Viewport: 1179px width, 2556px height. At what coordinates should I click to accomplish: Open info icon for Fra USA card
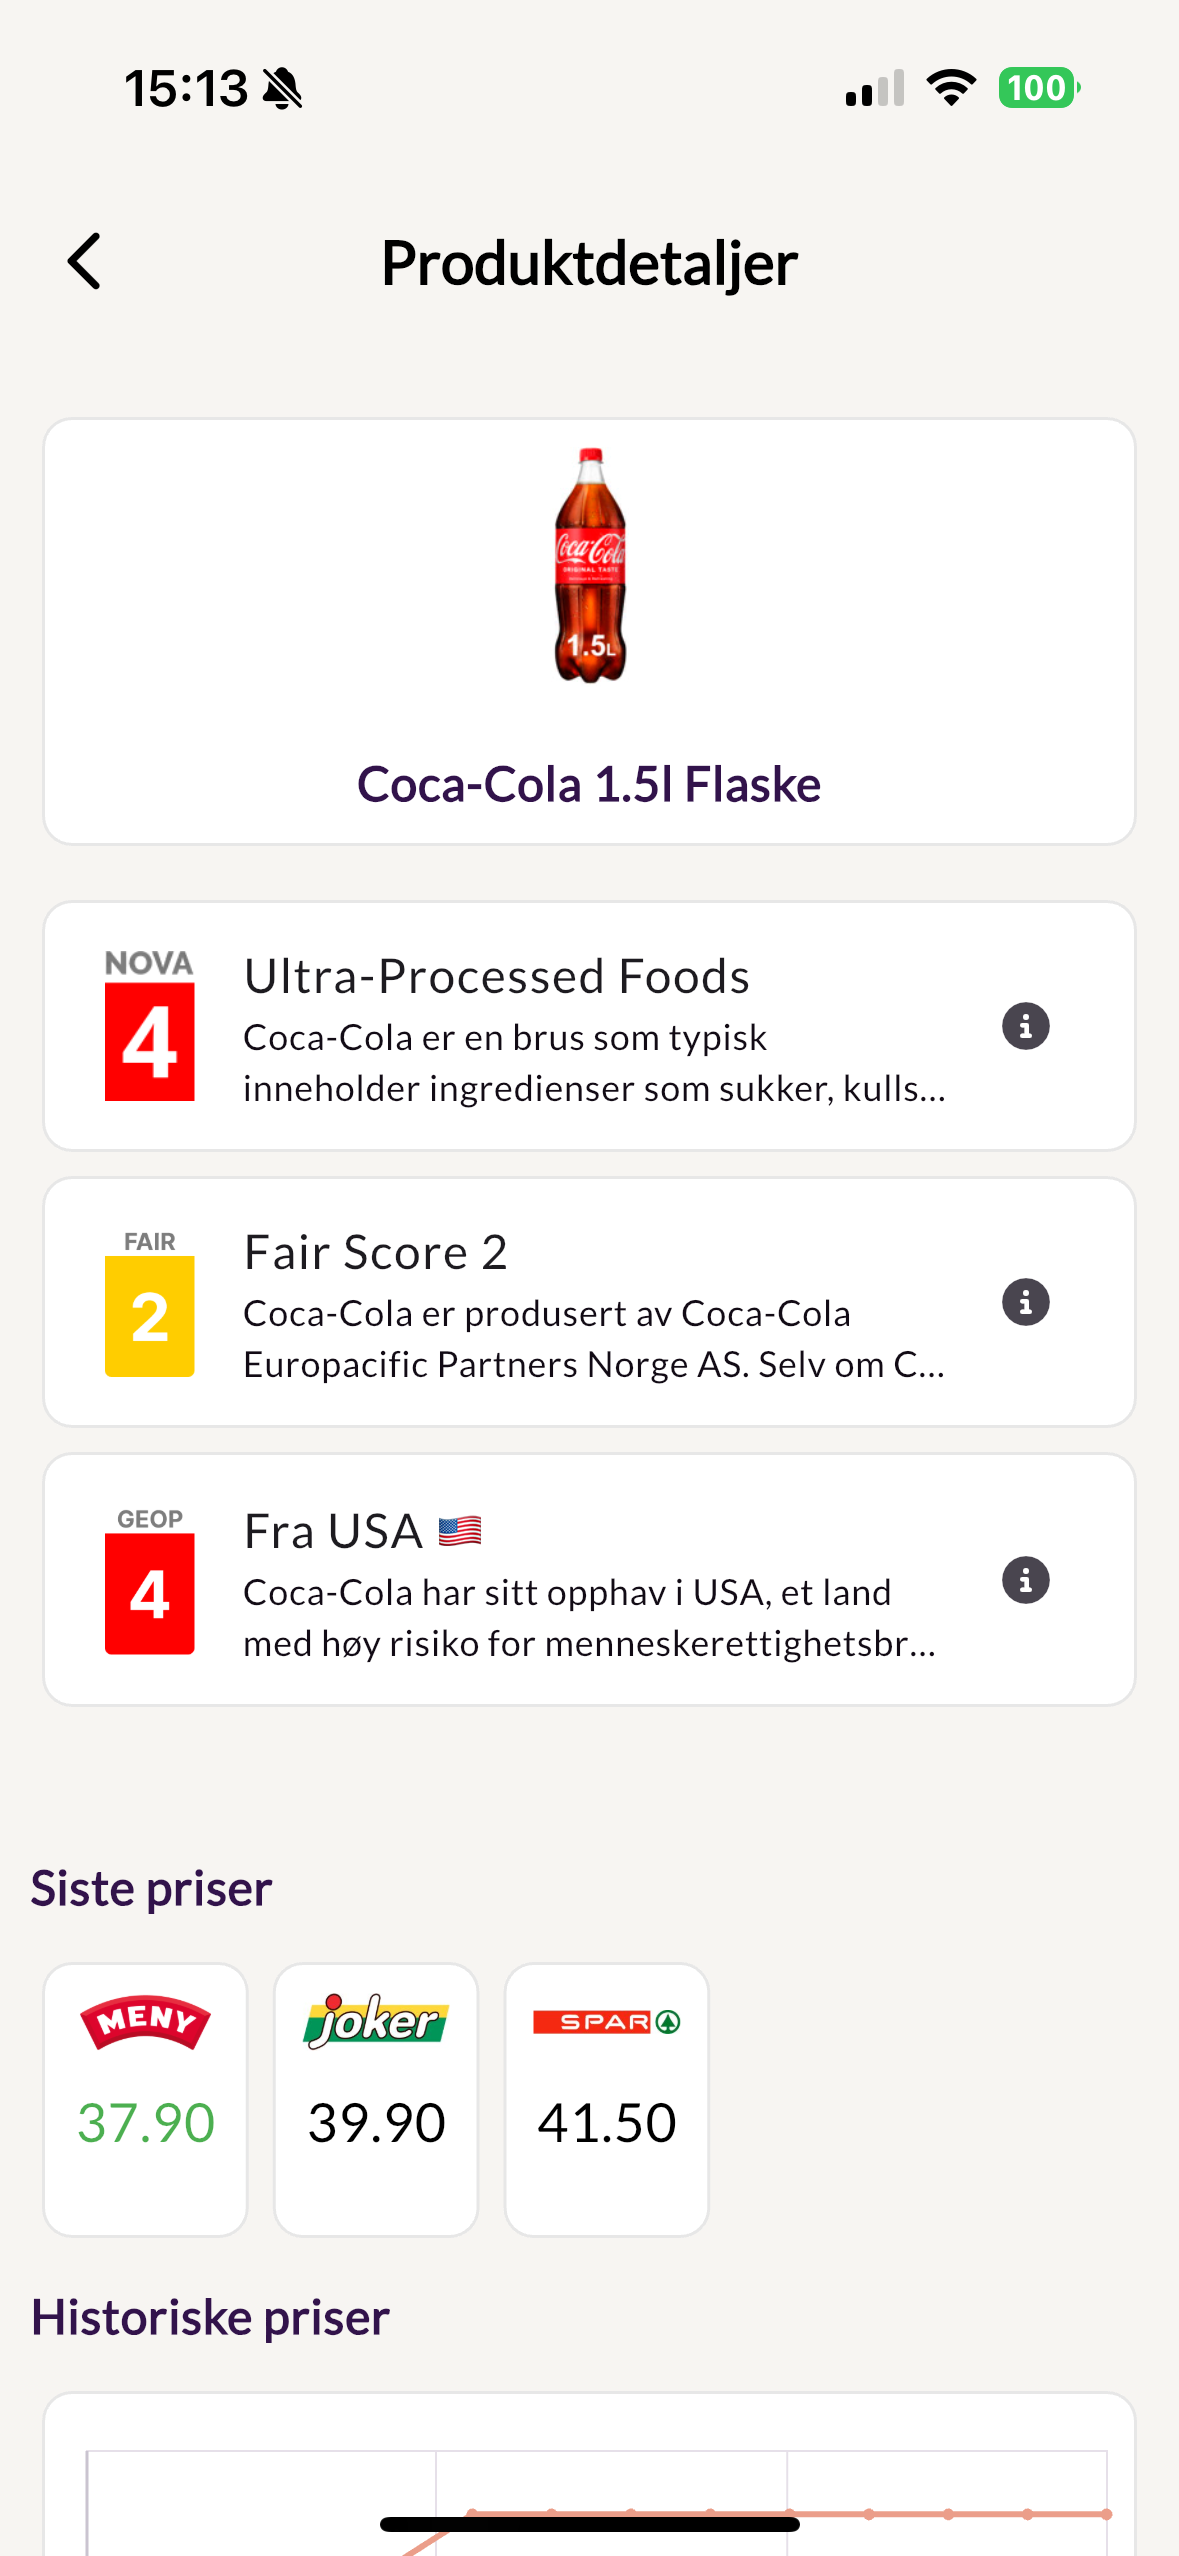[1025, 1580]
